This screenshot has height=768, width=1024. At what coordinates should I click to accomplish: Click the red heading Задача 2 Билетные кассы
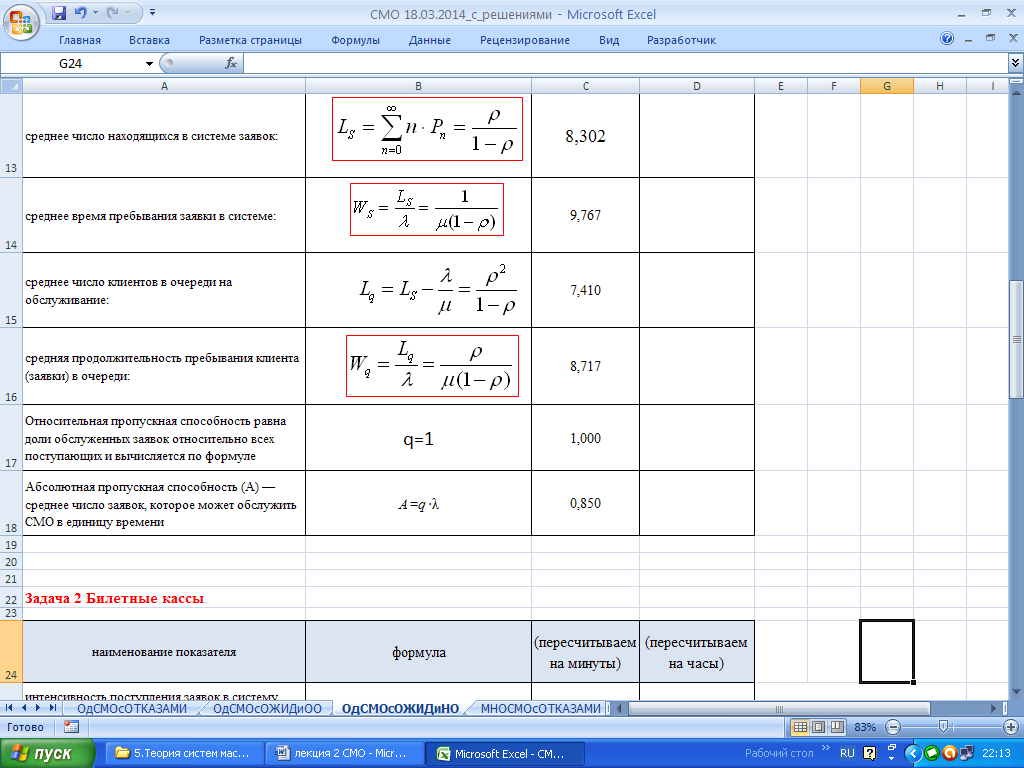(x=114, y=598)
